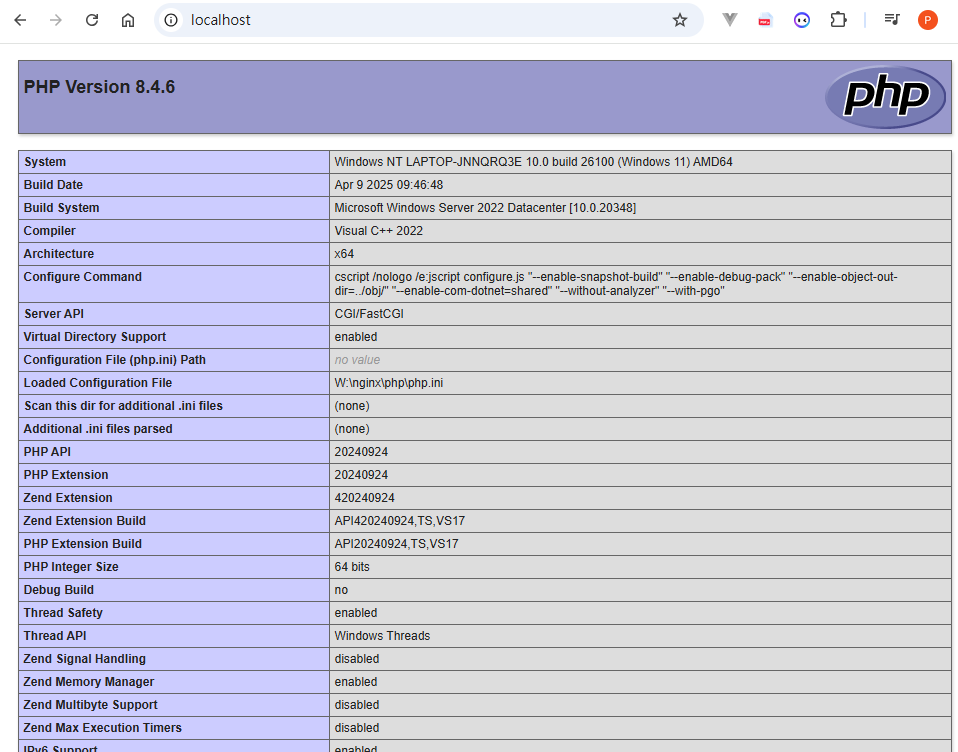Click the Build Date label
Screen dimensions: 958x752
coord(53,185)
